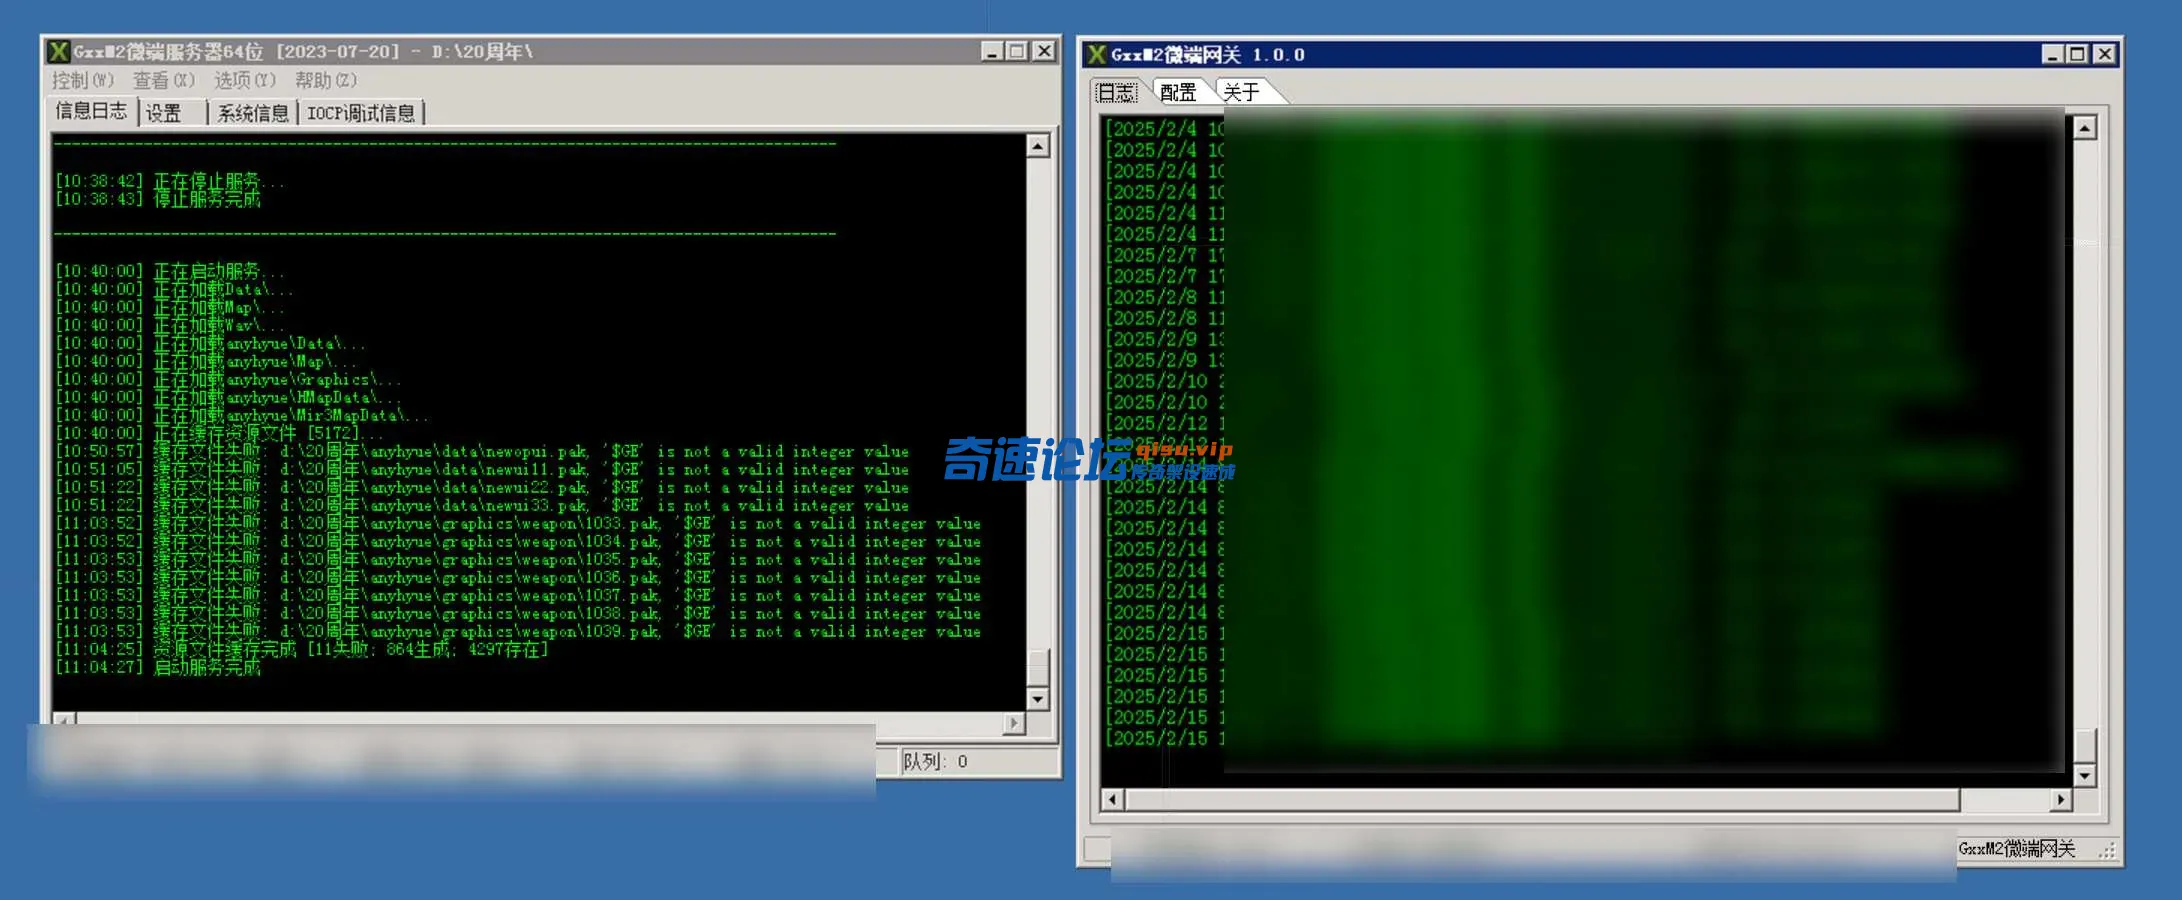Open the 查看 menu in server window
The width and height of the screenshot is (2182, 900).
point(163,80)
